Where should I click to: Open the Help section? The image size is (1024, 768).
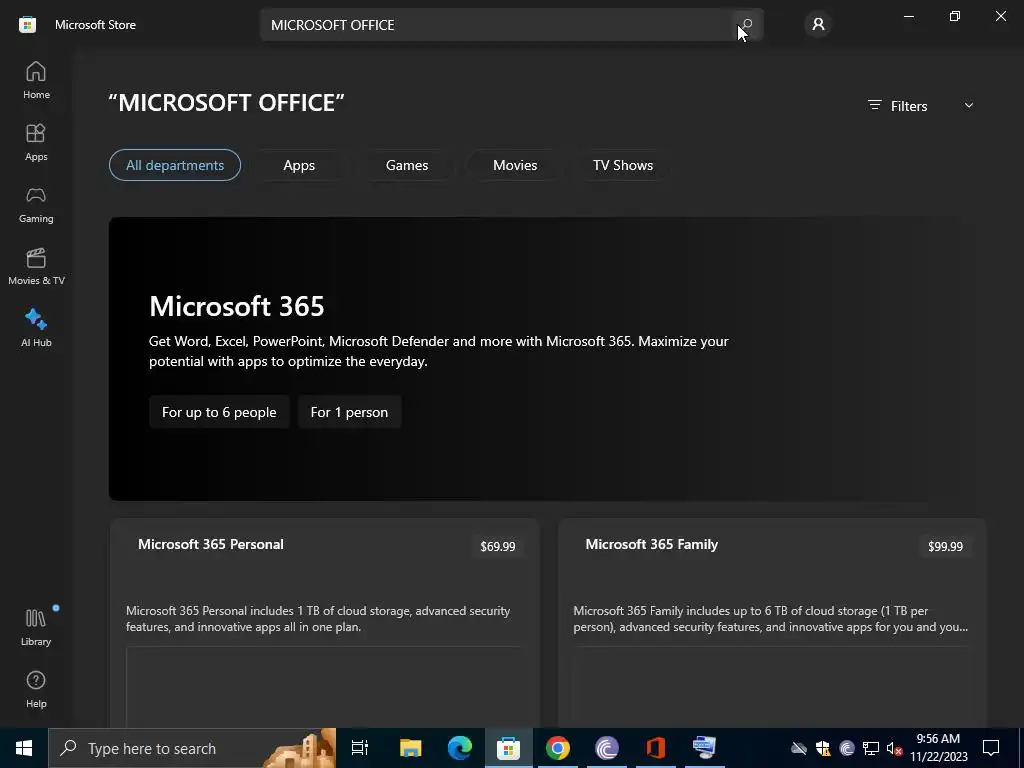pyautogui.click(x=36, y=690)
